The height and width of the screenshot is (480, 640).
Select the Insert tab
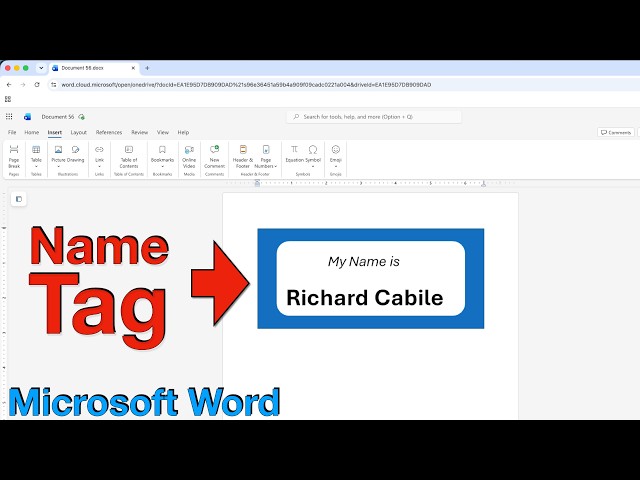(55, 132)
